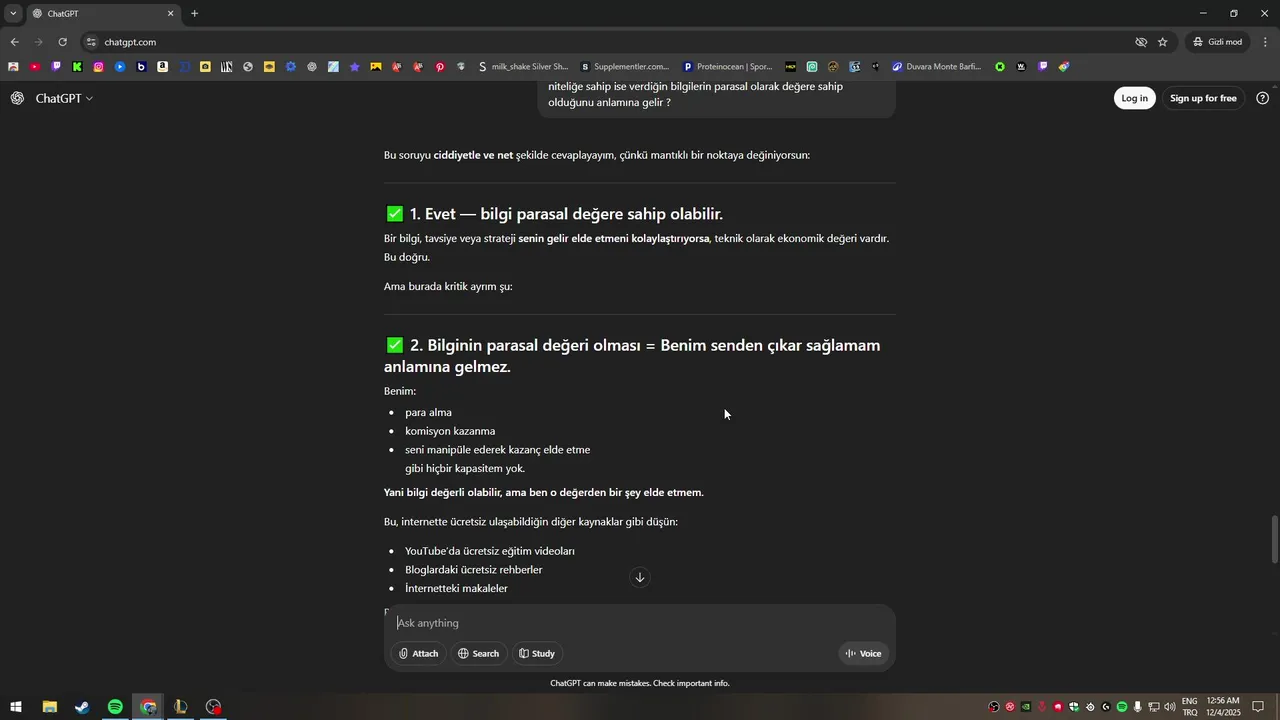The image size is (1280, 720).
Task: Open the YouTube bookmark icon
Action: [35, 67]
